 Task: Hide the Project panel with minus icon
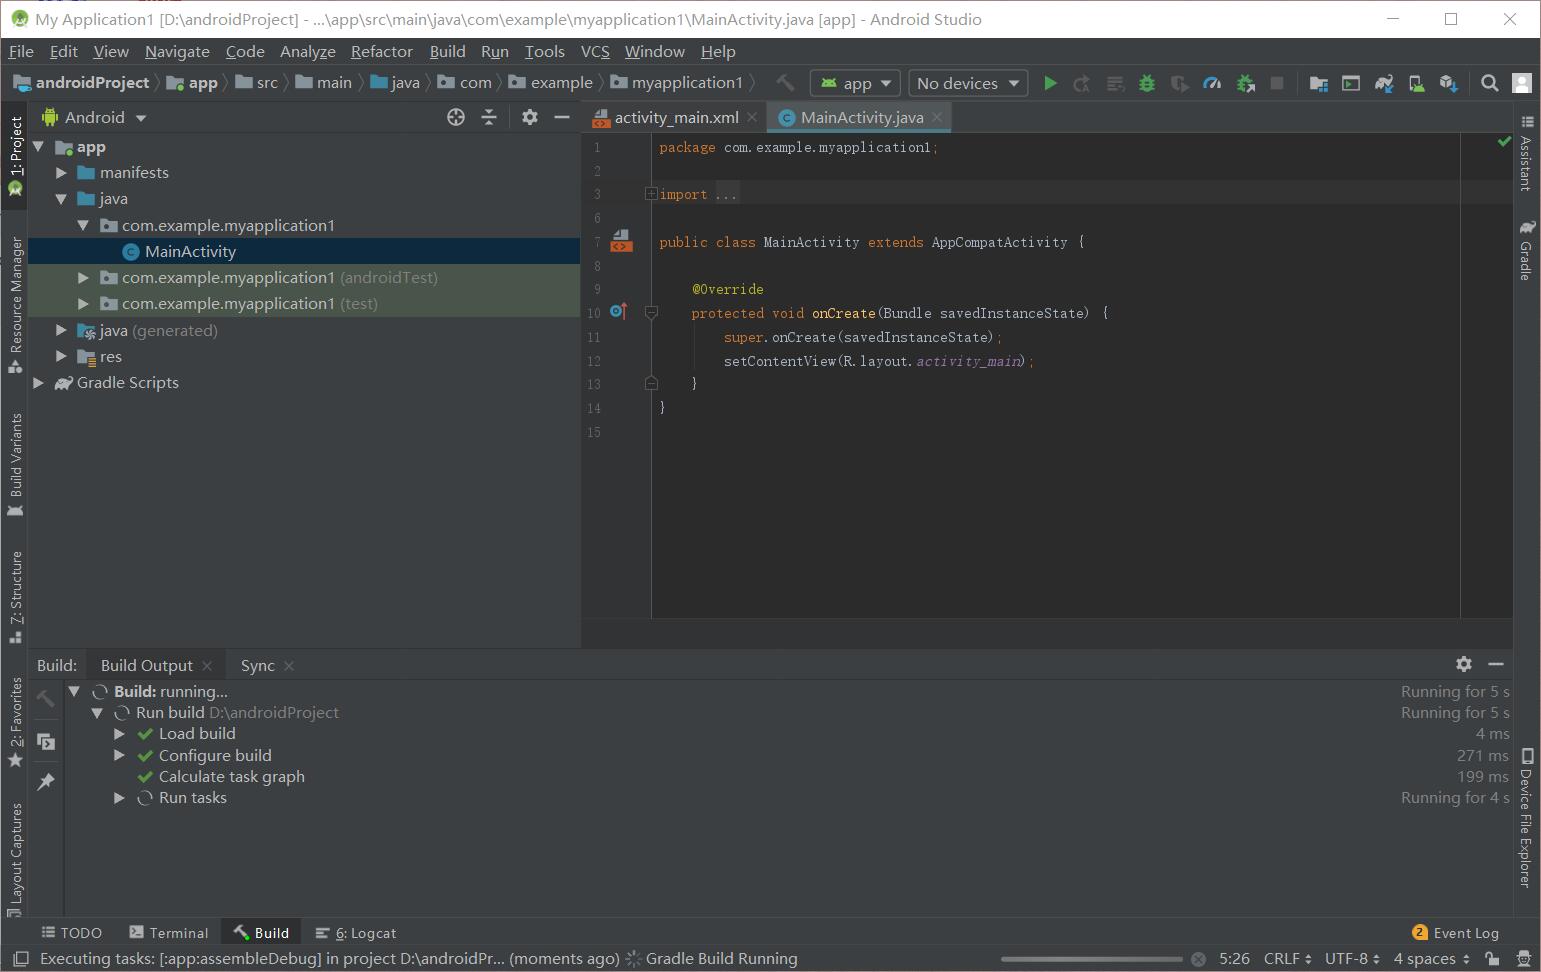point(562,117)
